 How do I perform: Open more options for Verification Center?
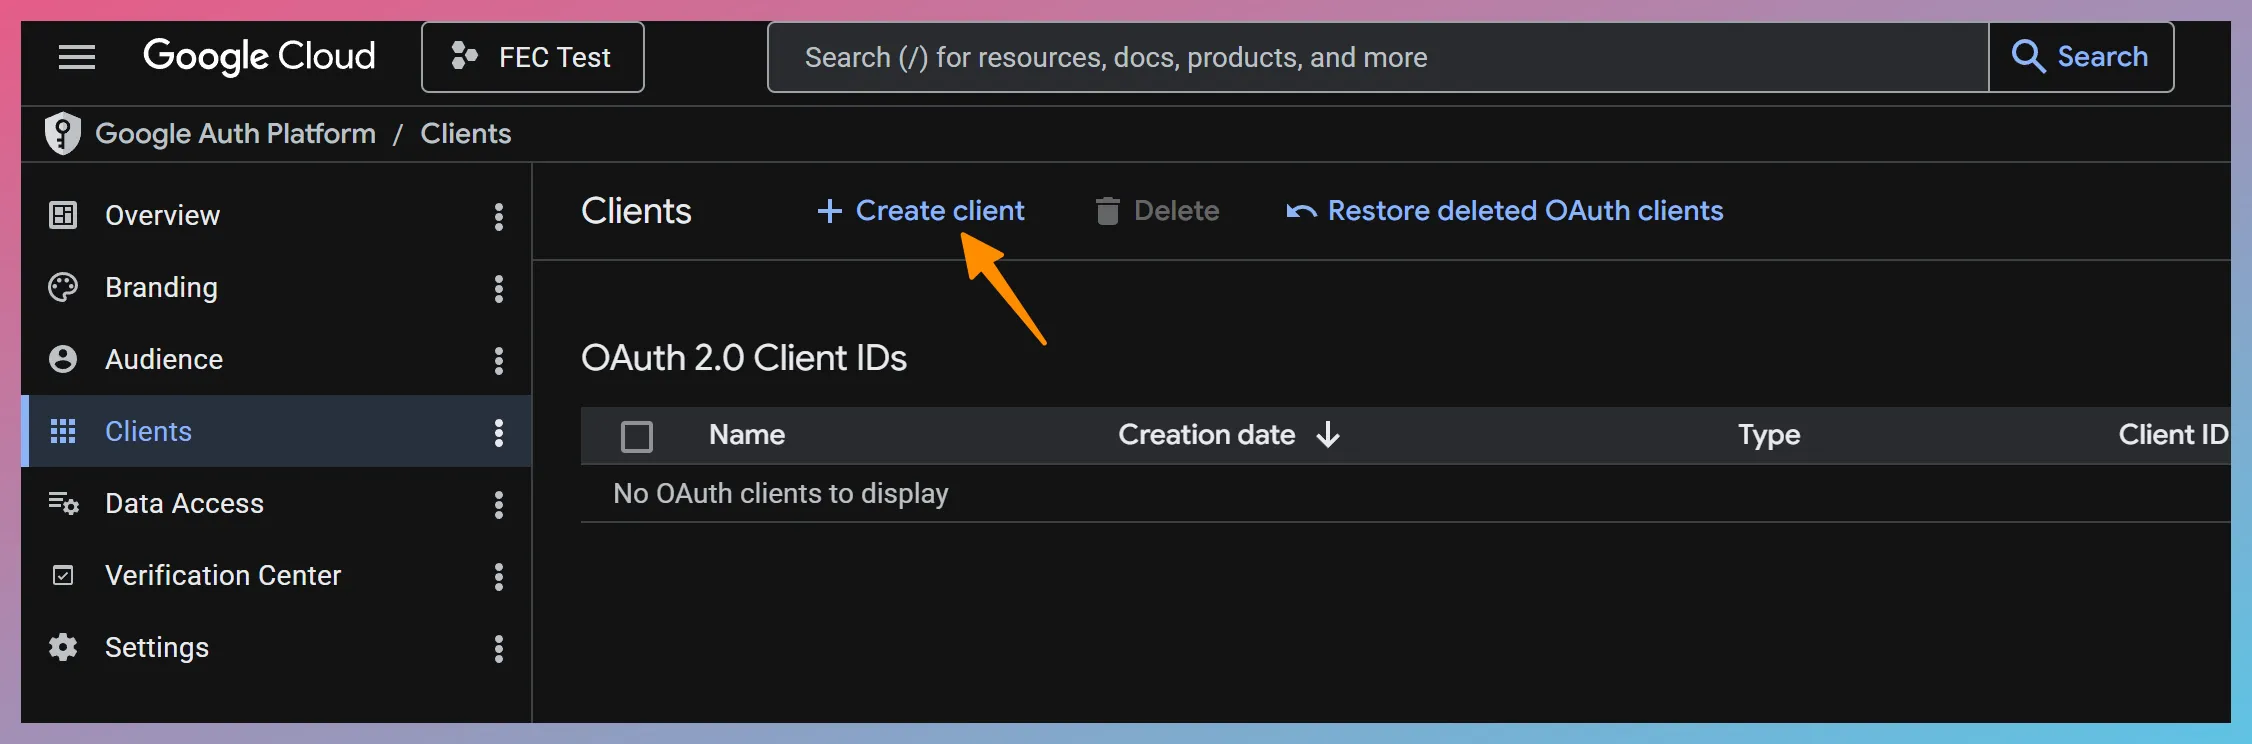pyautogui.click(x=498, y=576)
